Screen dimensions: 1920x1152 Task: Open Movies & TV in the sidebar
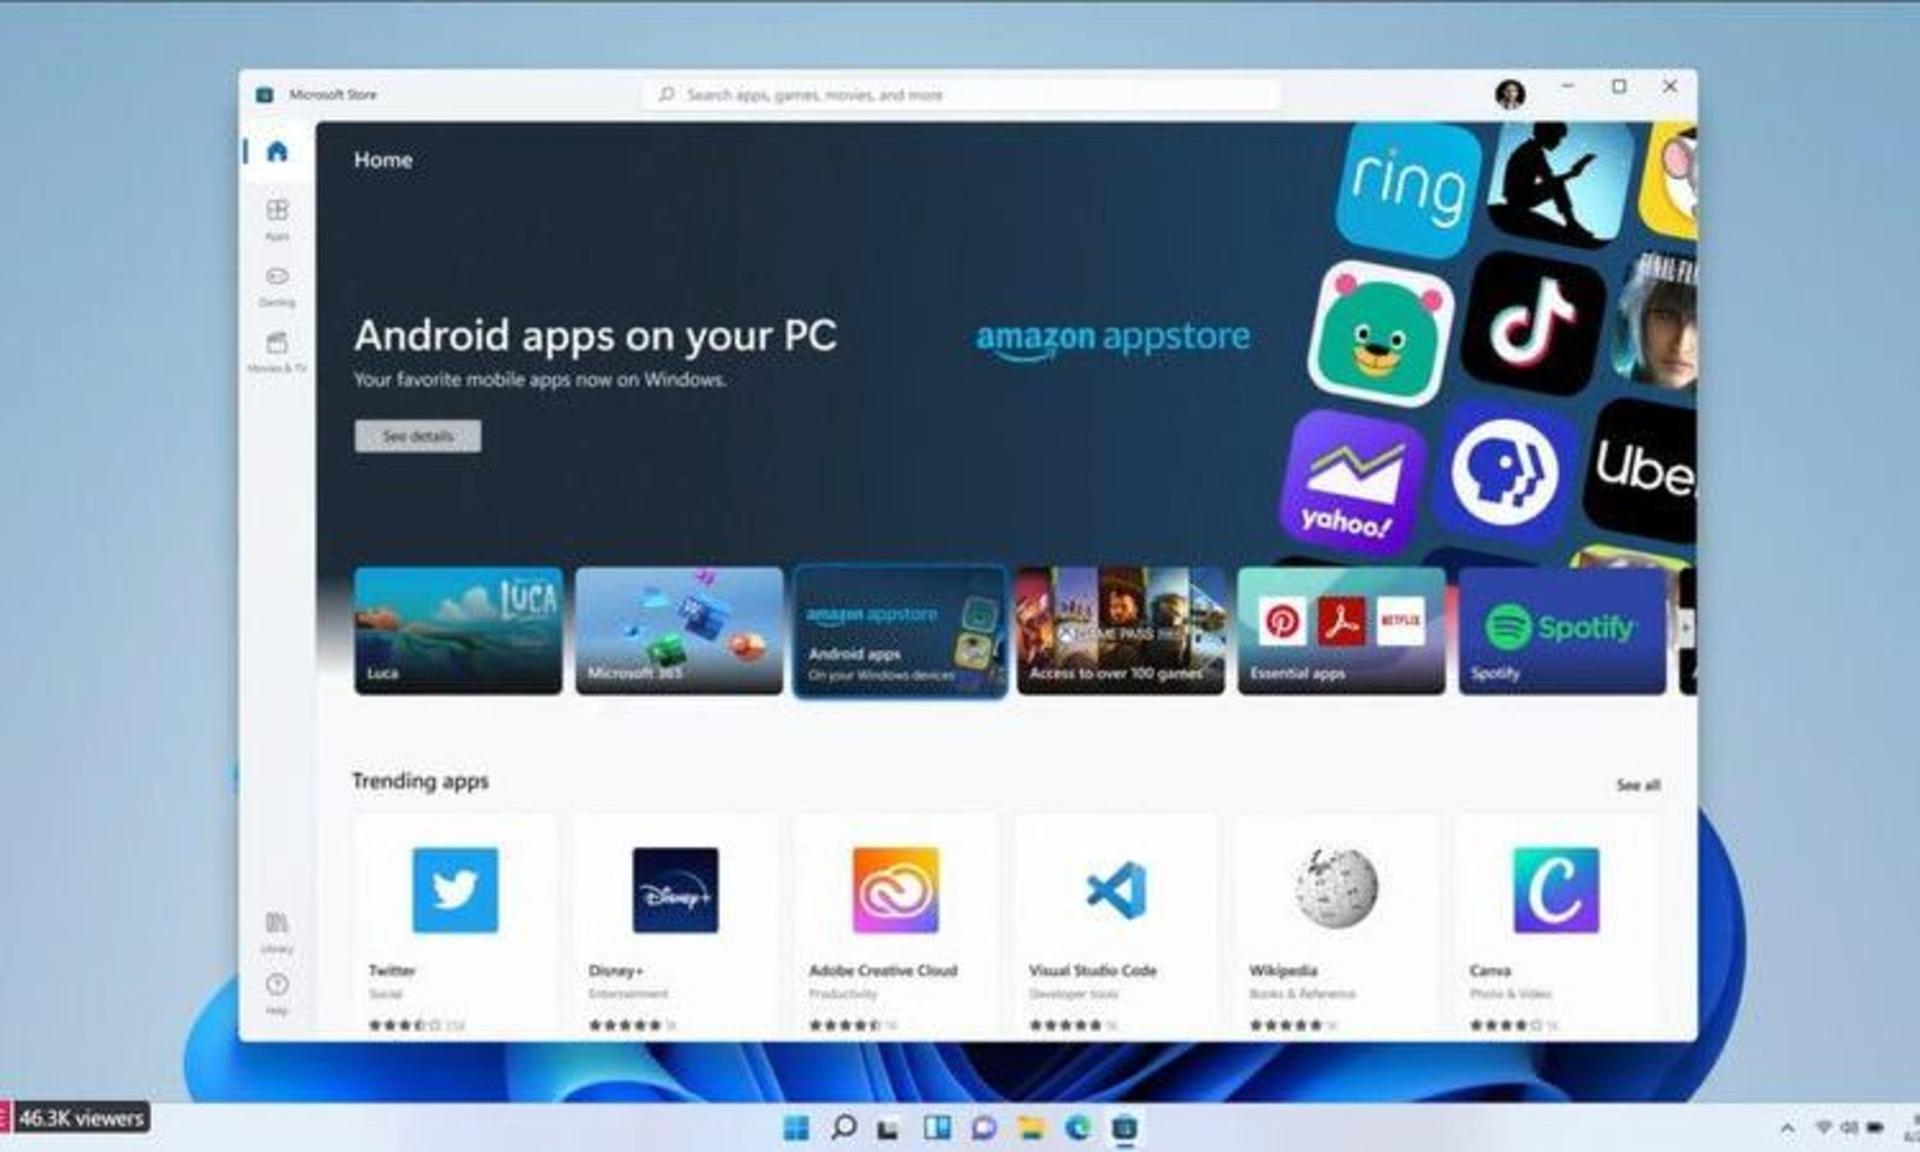point(277,351)
